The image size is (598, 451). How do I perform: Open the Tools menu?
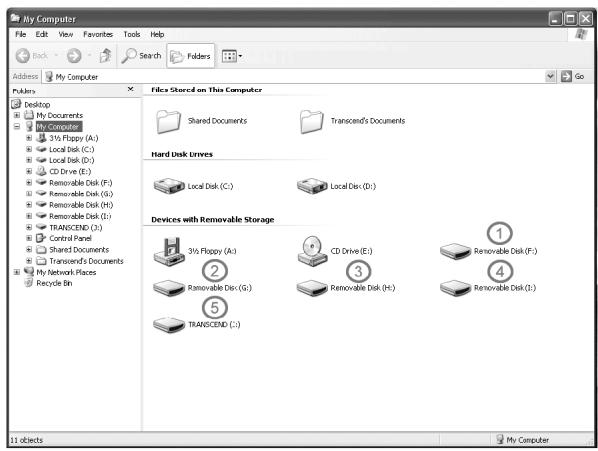pos(132,34)
